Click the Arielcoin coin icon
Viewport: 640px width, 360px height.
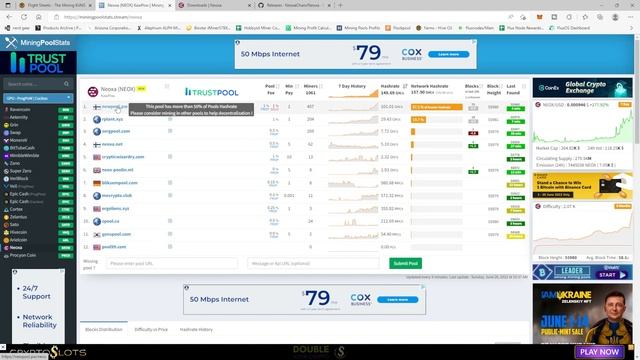[6, 240]
